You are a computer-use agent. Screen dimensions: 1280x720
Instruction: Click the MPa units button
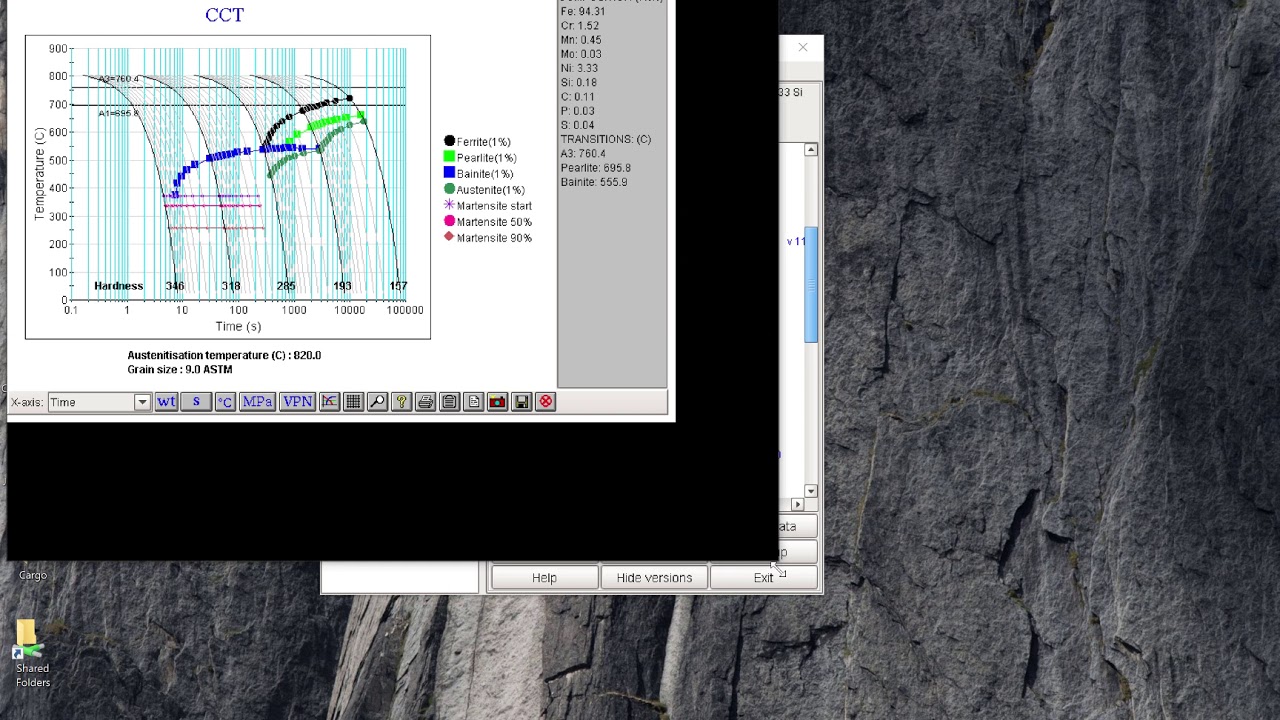[257, 402]
